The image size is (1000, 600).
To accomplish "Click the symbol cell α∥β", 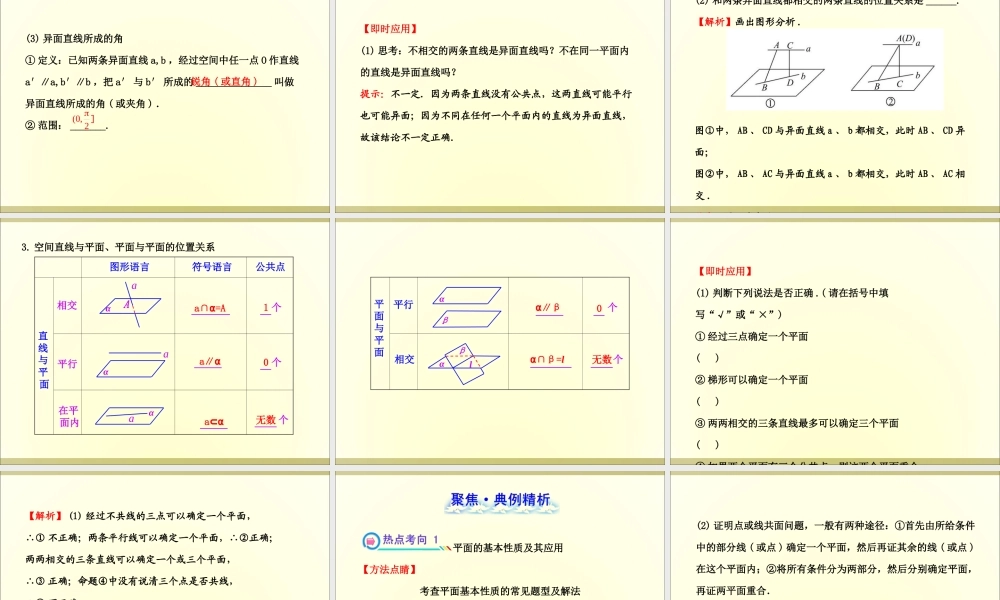I will pos(548,307).
